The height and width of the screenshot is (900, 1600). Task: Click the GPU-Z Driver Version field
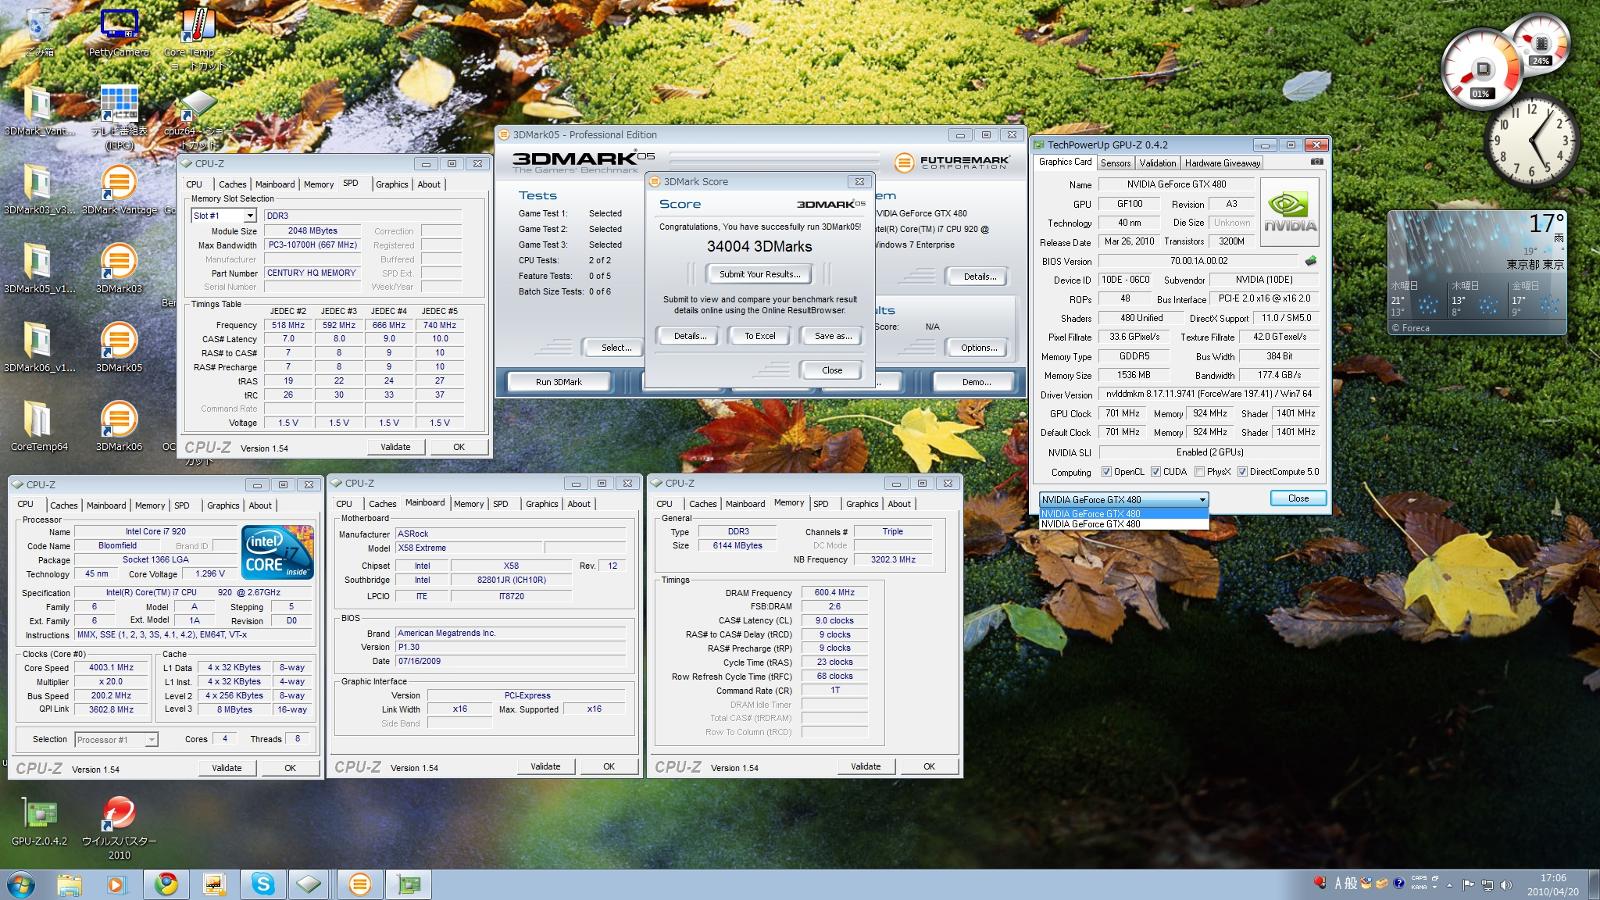click(x=1208, y=394)
